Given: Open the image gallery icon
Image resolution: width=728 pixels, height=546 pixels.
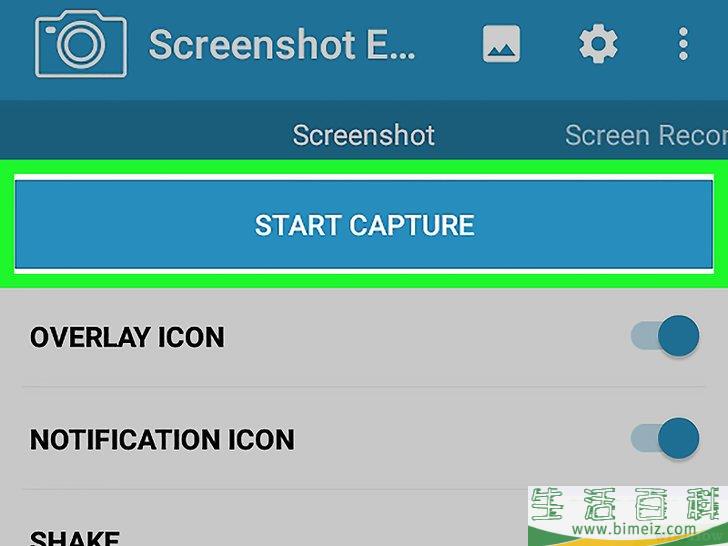Looking at the screenshot, I should [501, 44].
